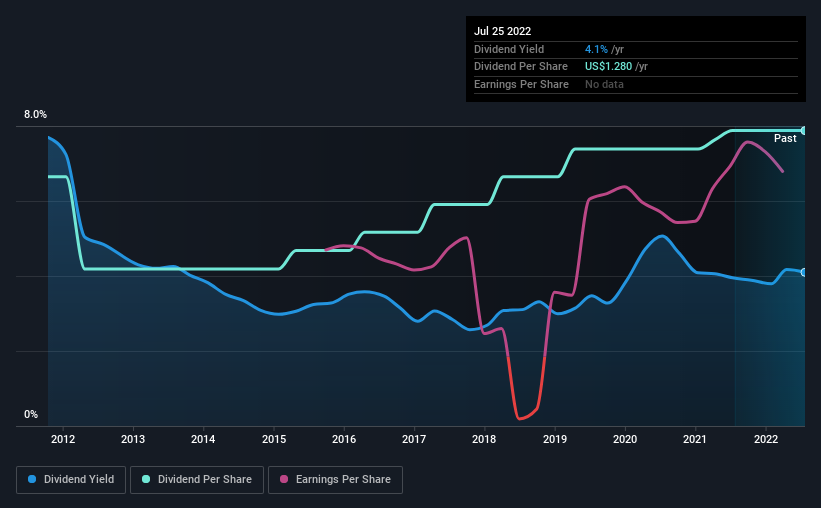Click the 2012 x-axis label
Image resolution: width=821 pixels, height=508 pixels.
[x=63, y=439]
